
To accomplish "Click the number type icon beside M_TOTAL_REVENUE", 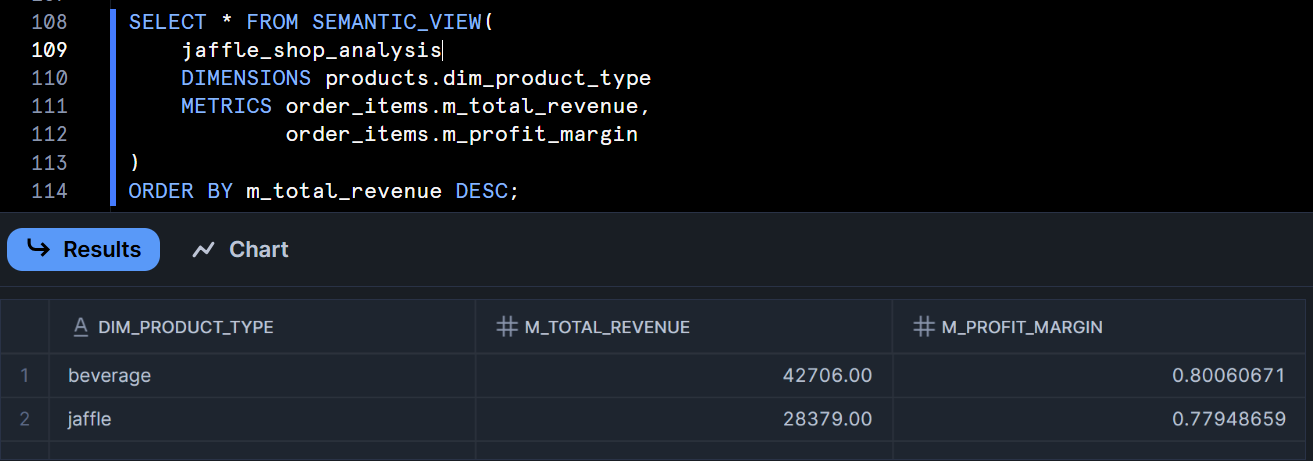I will click(x=507, y=327).
